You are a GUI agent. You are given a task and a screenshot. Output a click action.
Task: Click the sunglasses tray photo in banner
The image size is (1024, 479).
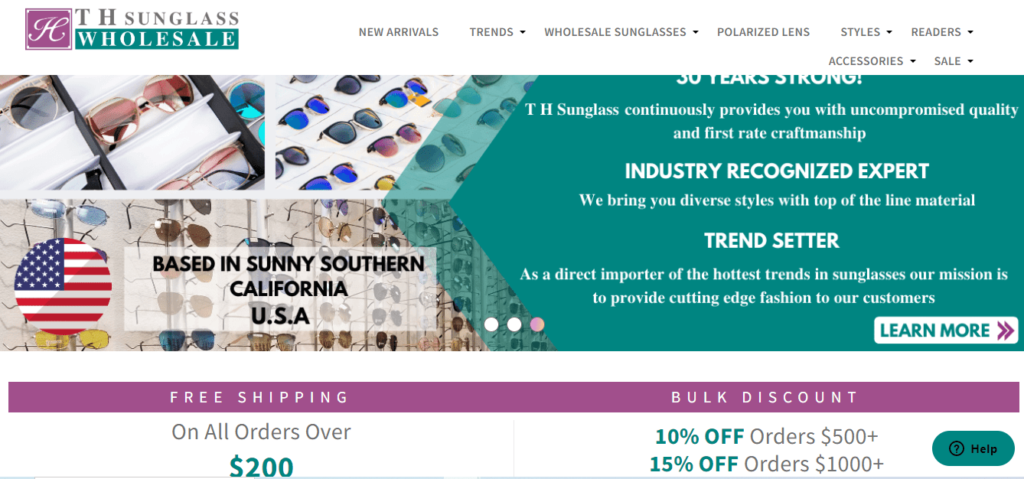coord(132,132)
